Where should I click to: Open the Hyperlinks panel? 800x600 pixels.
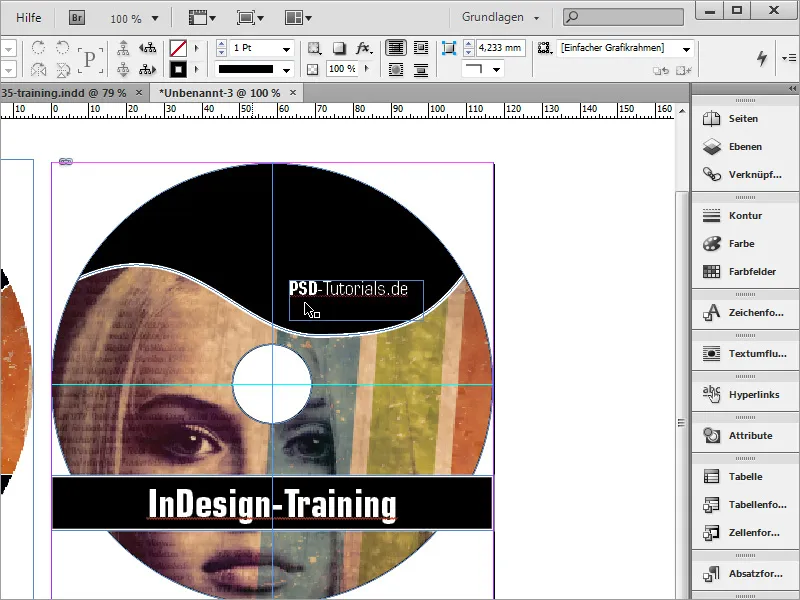click(740, 394)
